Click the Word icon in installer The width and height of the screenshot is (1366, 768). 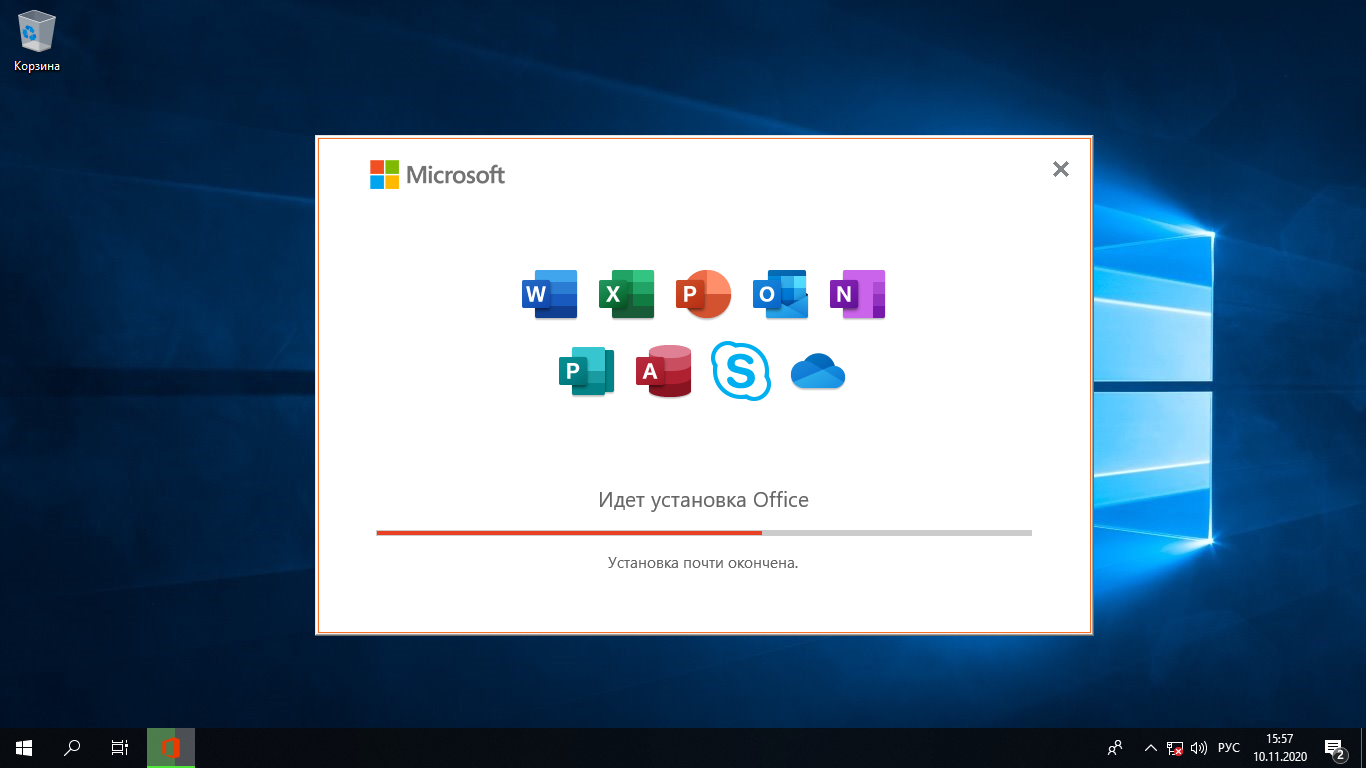pos(550,294)
